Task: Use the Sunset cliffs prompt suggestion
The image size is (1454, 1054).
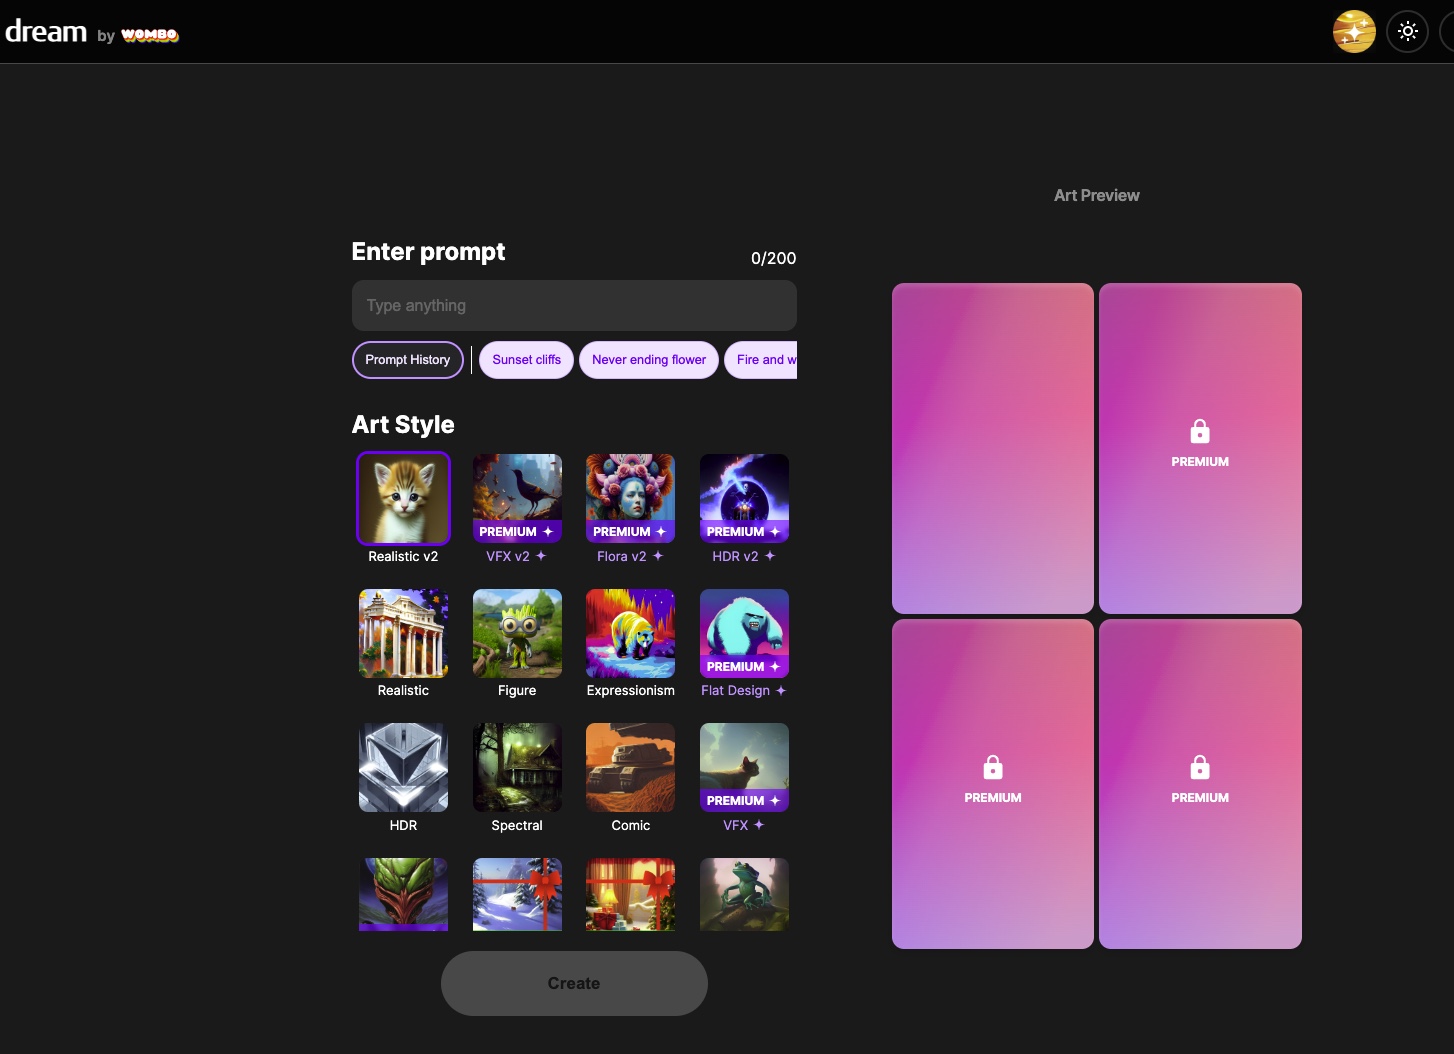Action: [526, 360]
